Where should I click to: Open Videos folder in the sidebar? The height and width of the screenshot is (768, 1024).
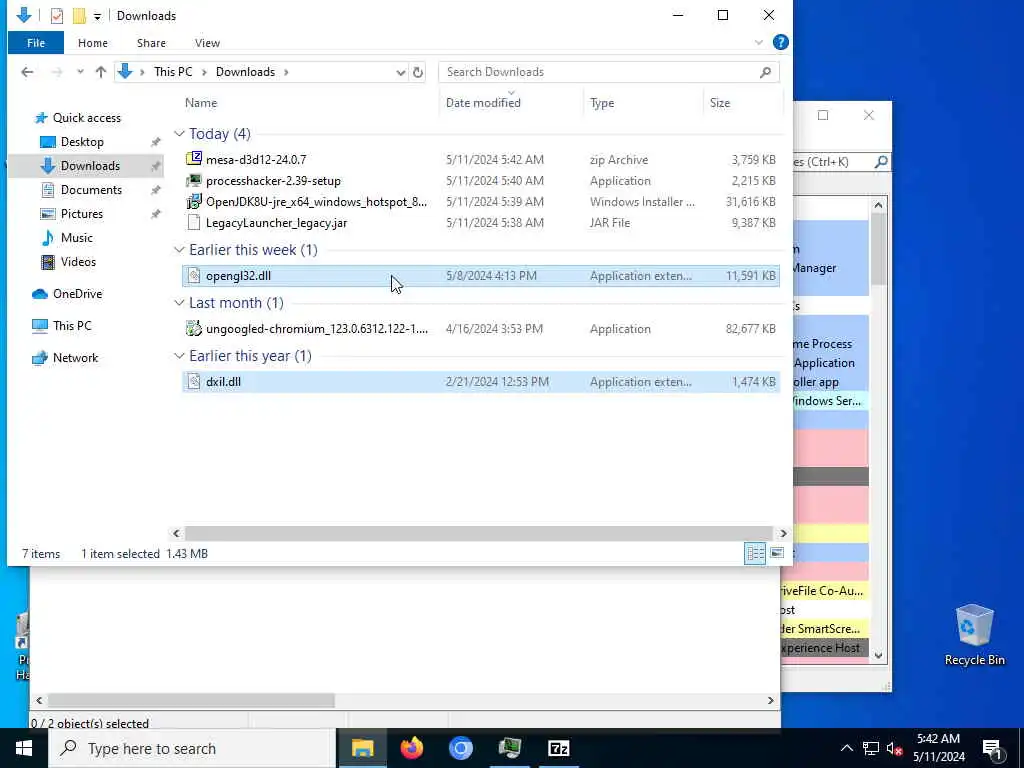click(78, 262)
